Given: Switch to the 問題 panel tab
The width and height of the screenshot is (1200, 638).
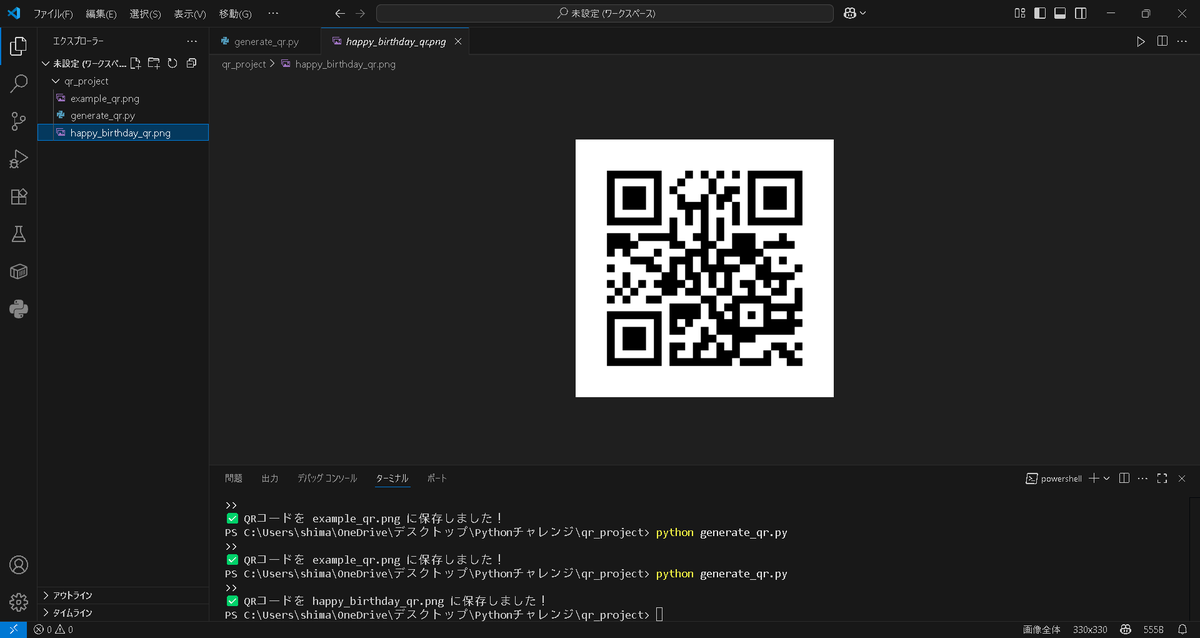Looking at the screenshot, I should 234,479.
